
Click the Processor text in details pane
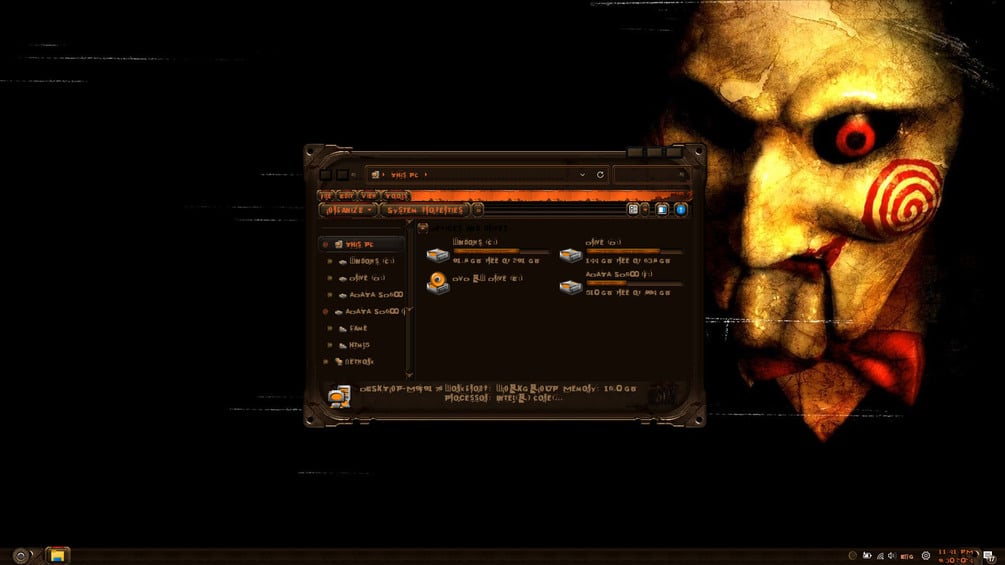coord(504,398)
